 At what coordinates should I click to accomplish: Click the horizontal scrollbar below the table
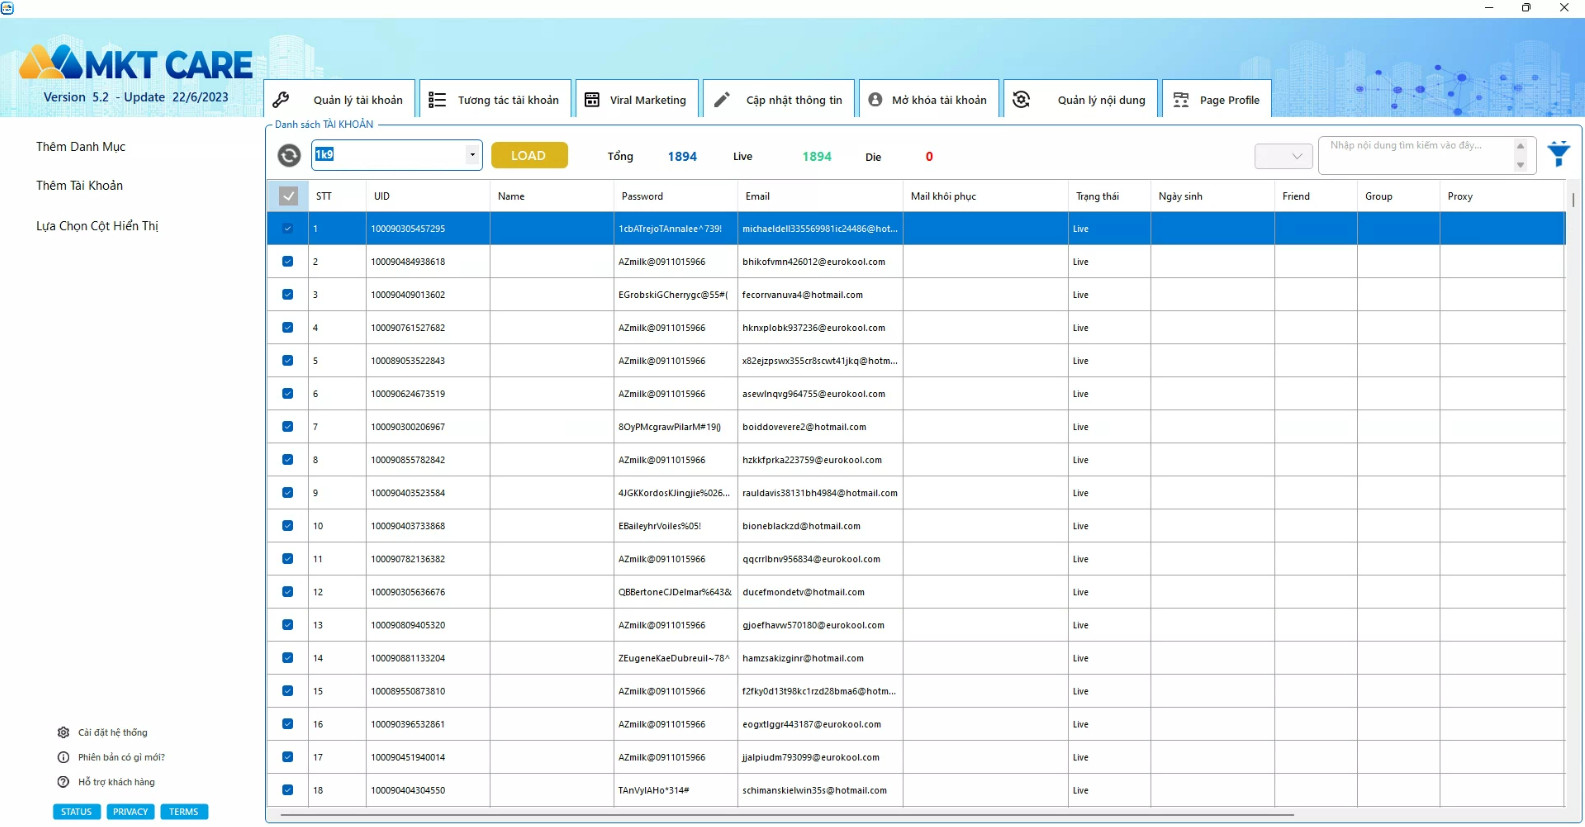787,815
